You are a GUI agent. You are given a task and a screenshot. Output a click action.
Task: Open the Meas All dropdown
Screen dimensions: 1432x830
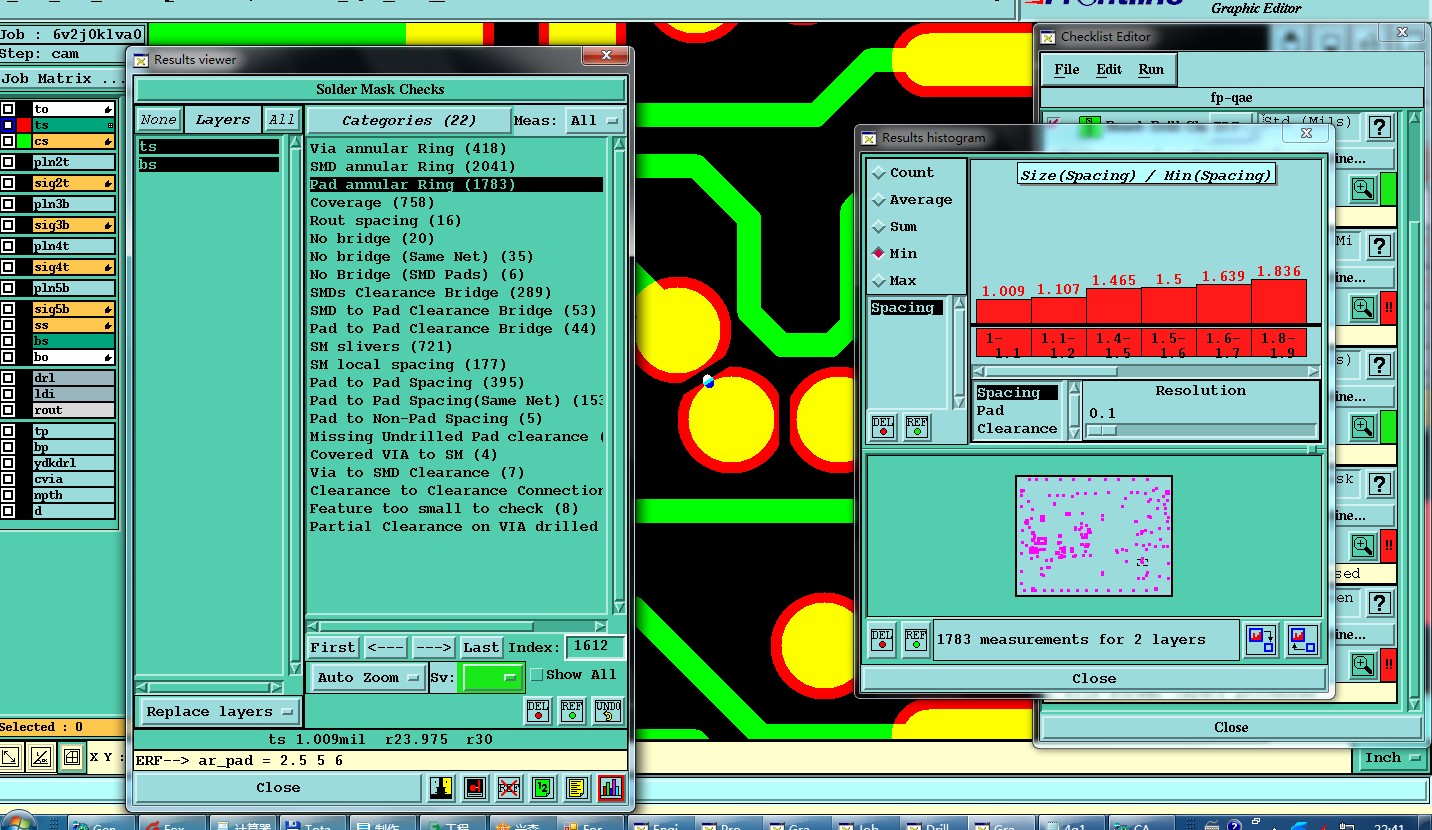[x=594, y=121]
